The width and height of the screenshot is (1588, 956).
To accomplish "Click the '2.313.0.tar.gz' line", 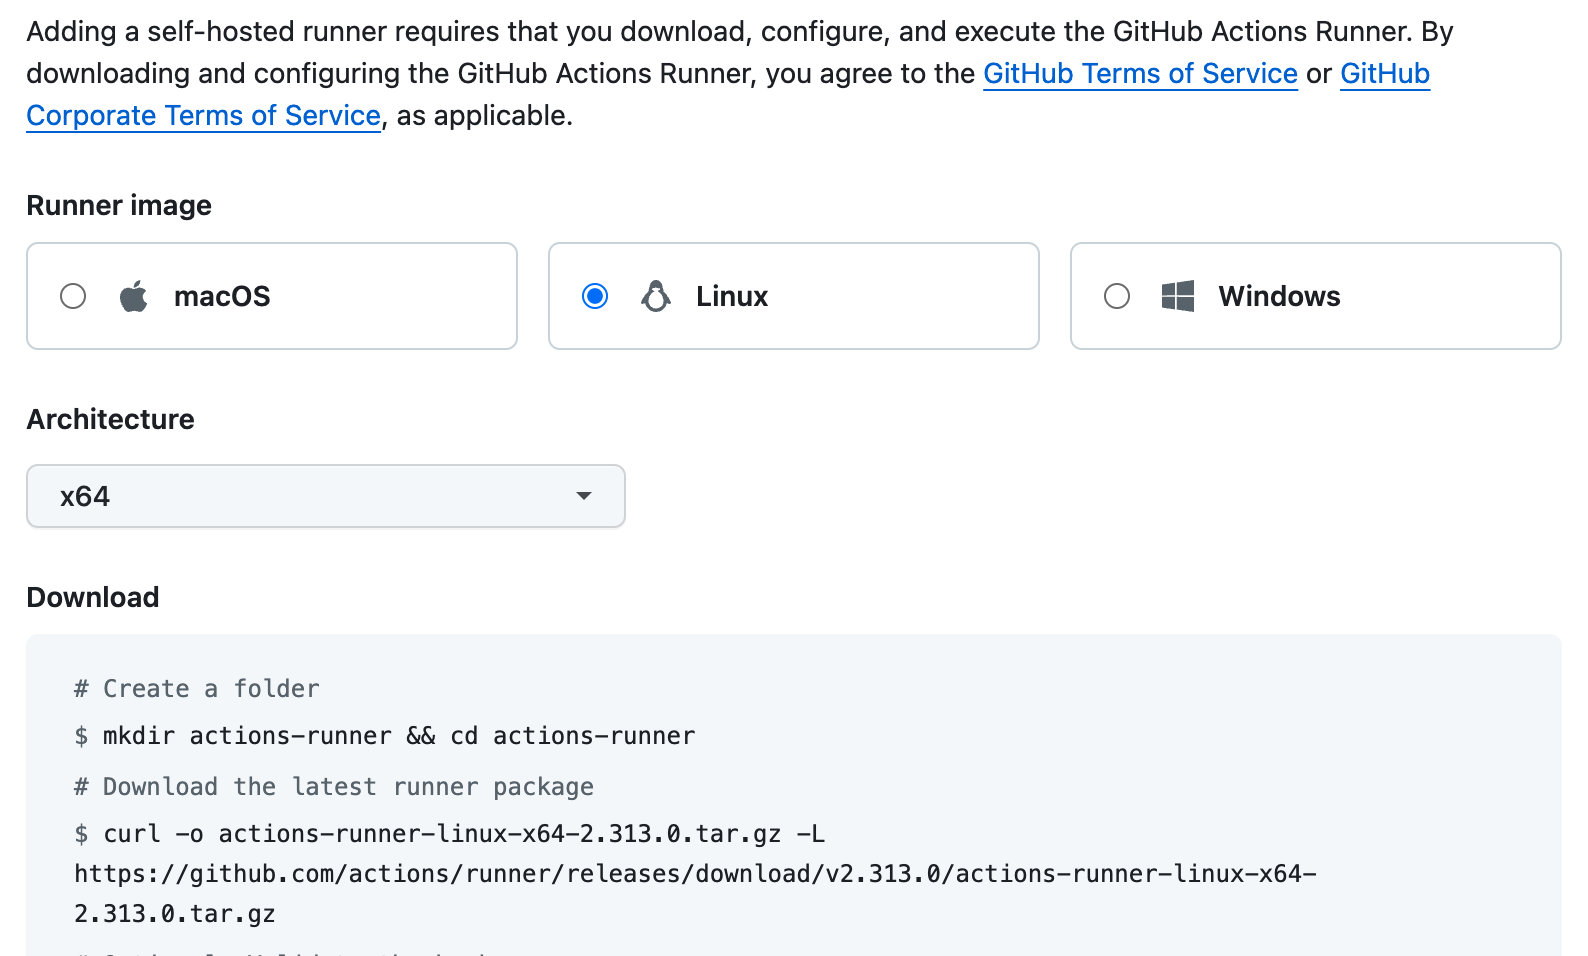I will coord(175,914).
